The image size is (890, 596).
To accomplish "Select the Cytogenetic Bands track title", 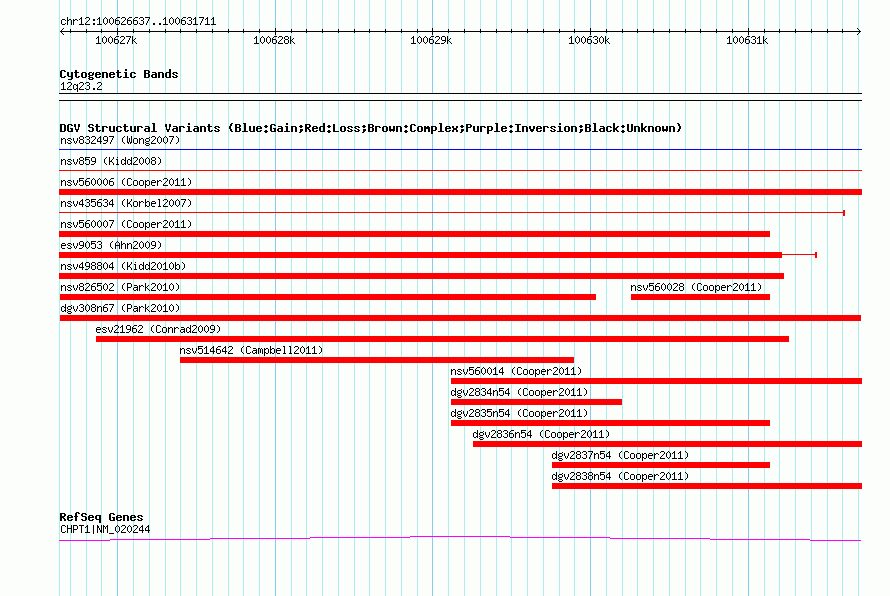I will click(119, 74).
